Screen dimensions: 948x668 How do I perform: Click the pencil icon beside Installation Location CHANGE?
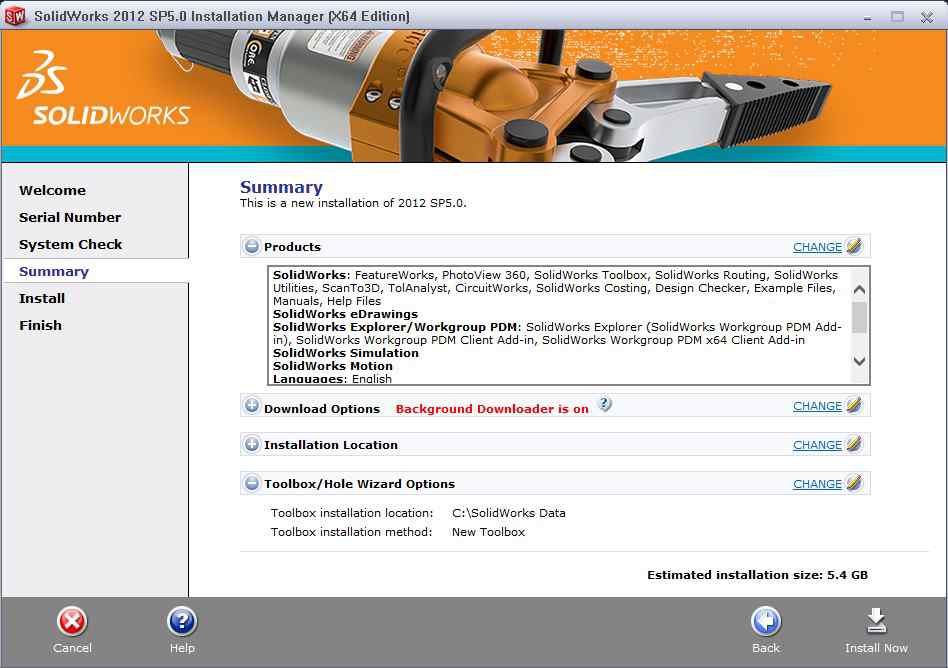point(854,444)
